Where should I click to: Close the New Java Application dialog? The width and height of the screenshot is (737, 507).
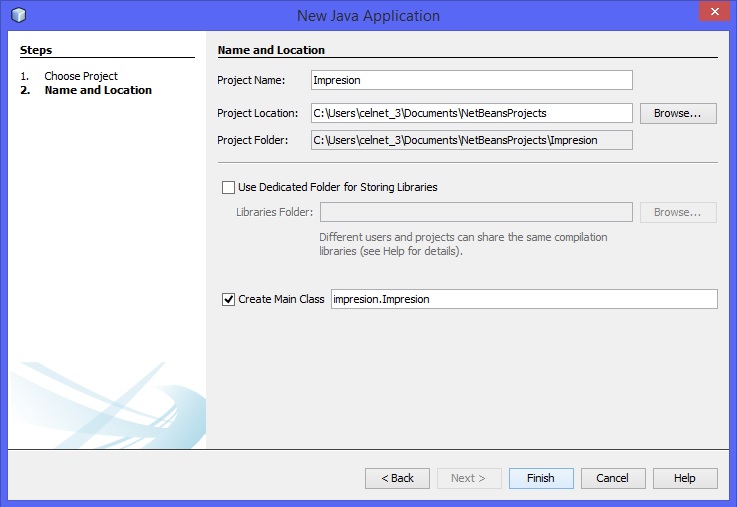(x=711, y=13)
